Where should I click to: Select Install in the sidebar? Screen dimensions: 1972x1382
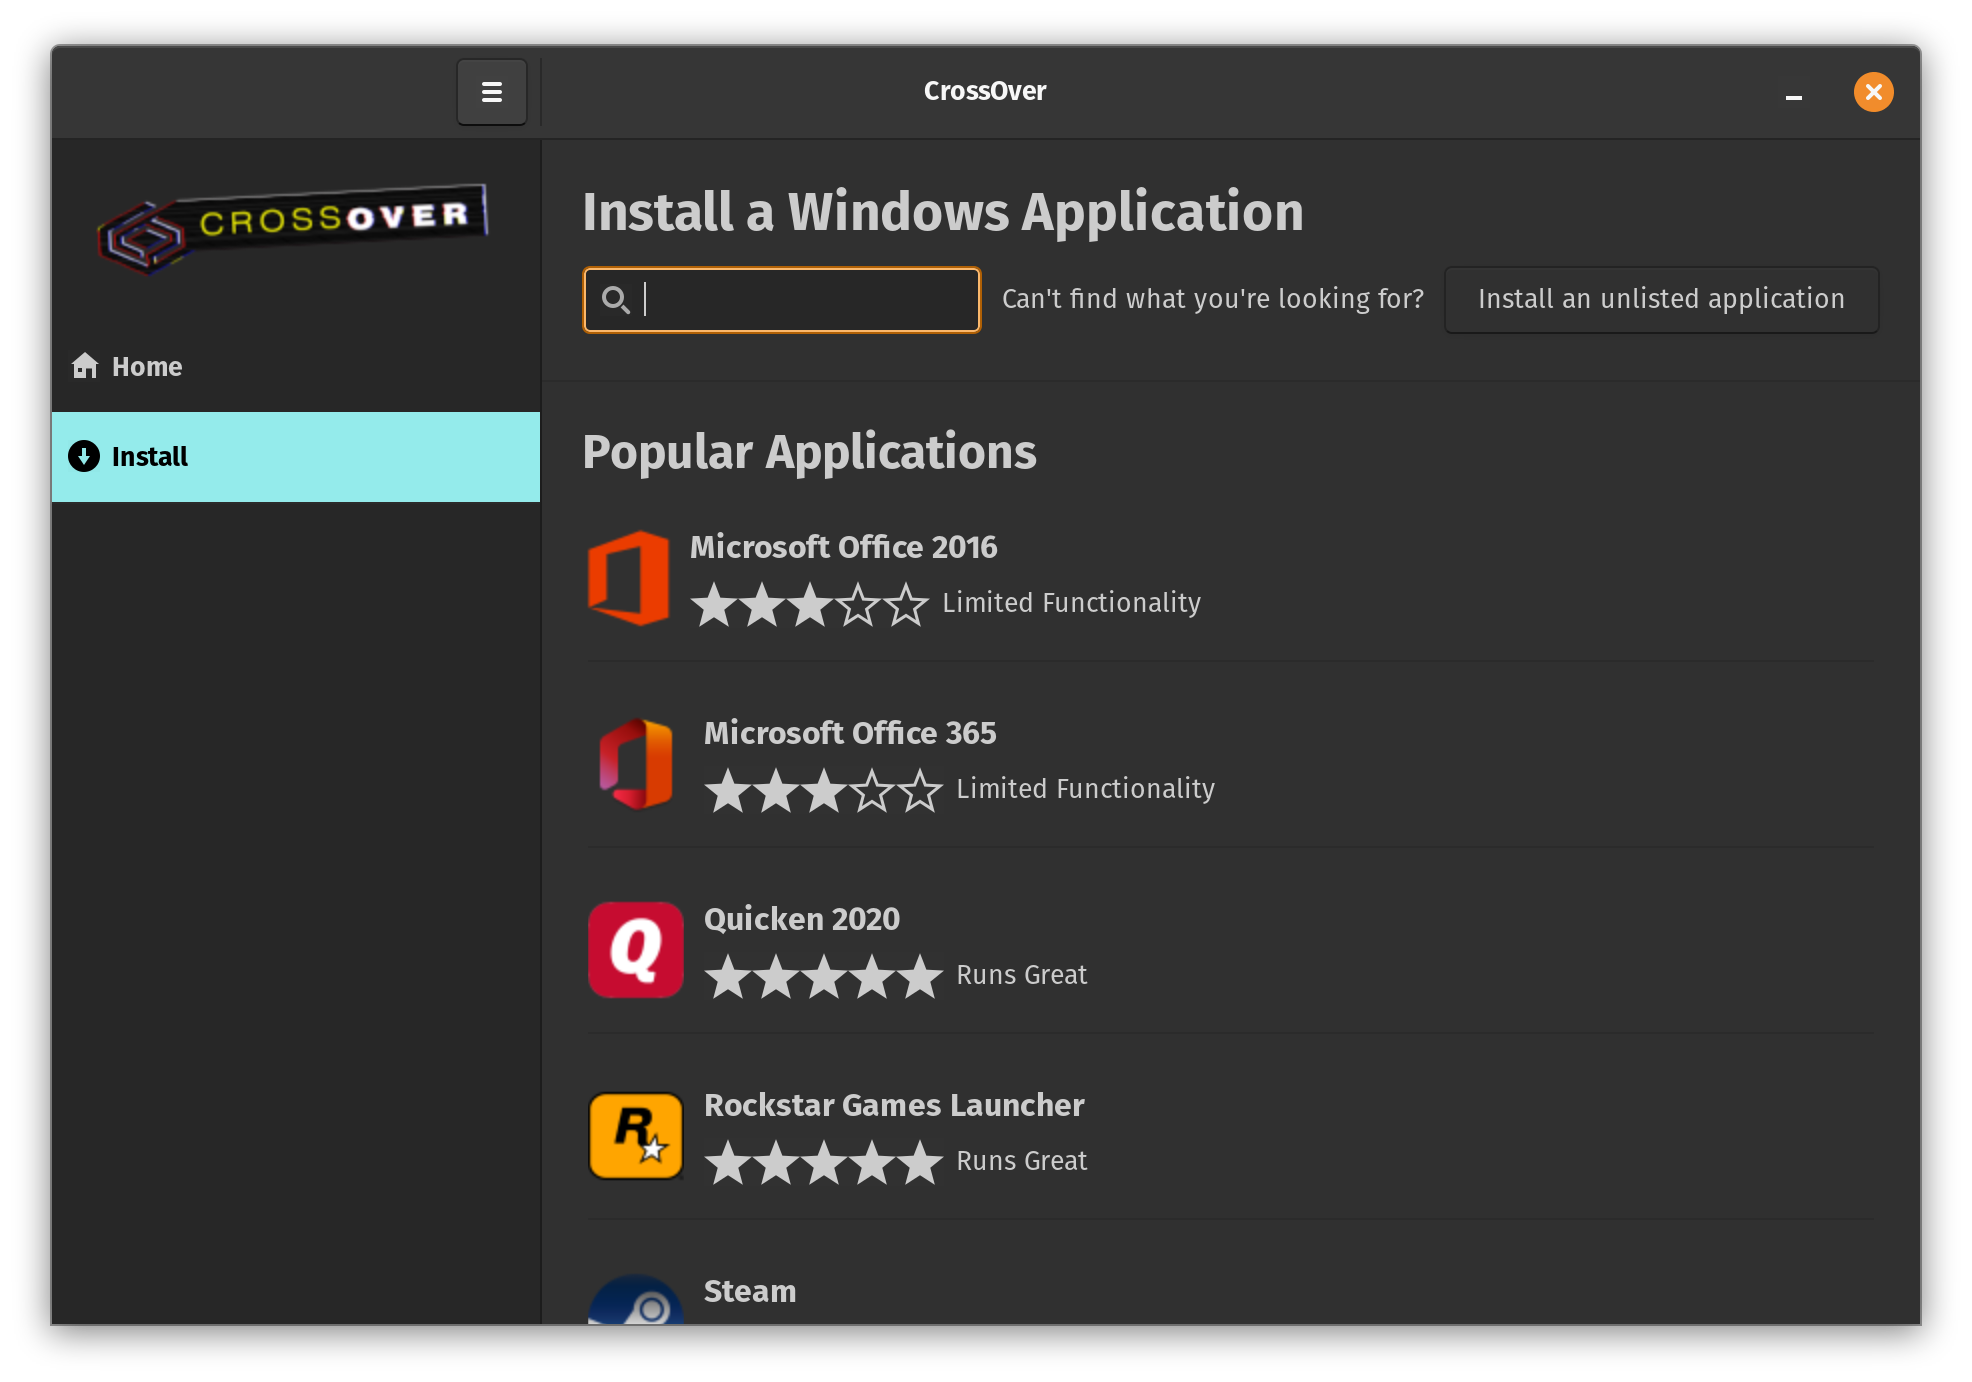pyautogui.click(x=296, y=457)
